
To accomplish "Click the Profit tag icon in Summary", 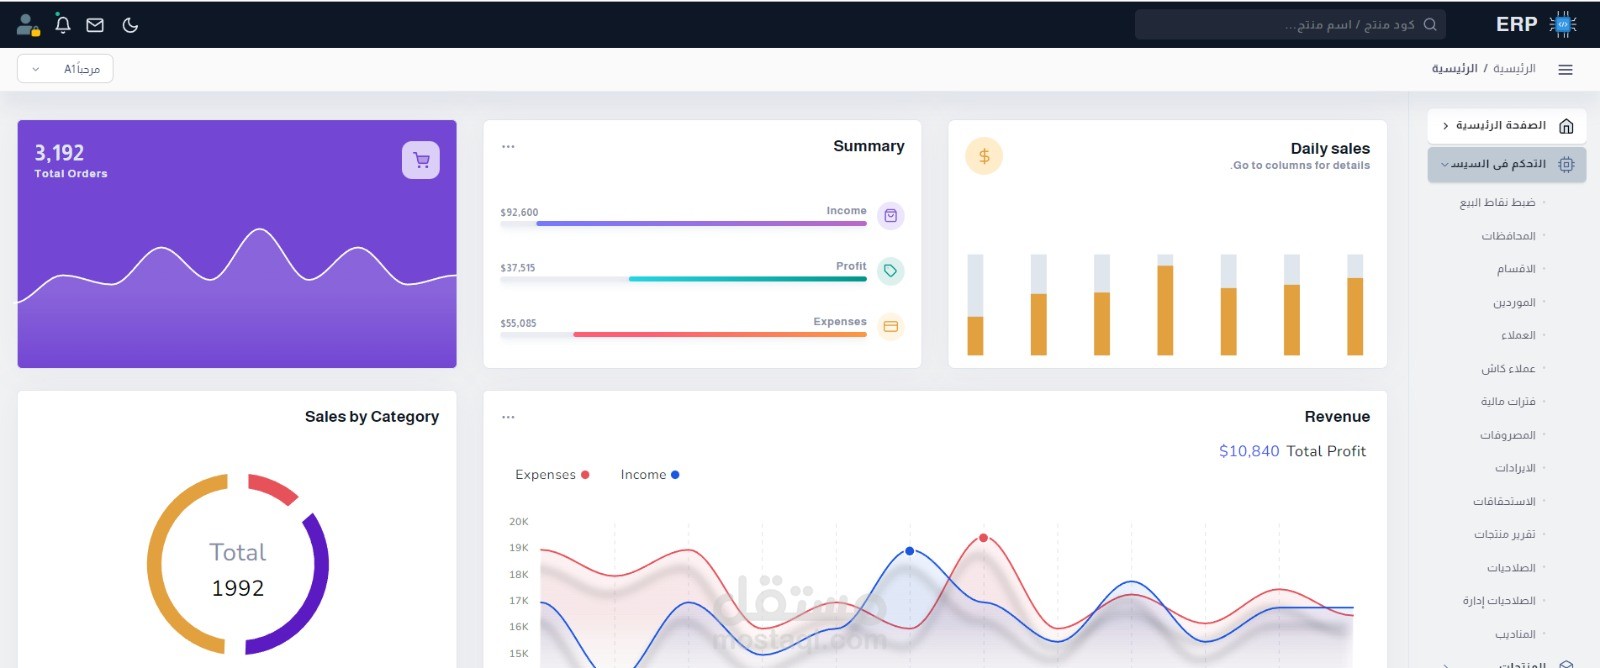I will click(890, 271).
